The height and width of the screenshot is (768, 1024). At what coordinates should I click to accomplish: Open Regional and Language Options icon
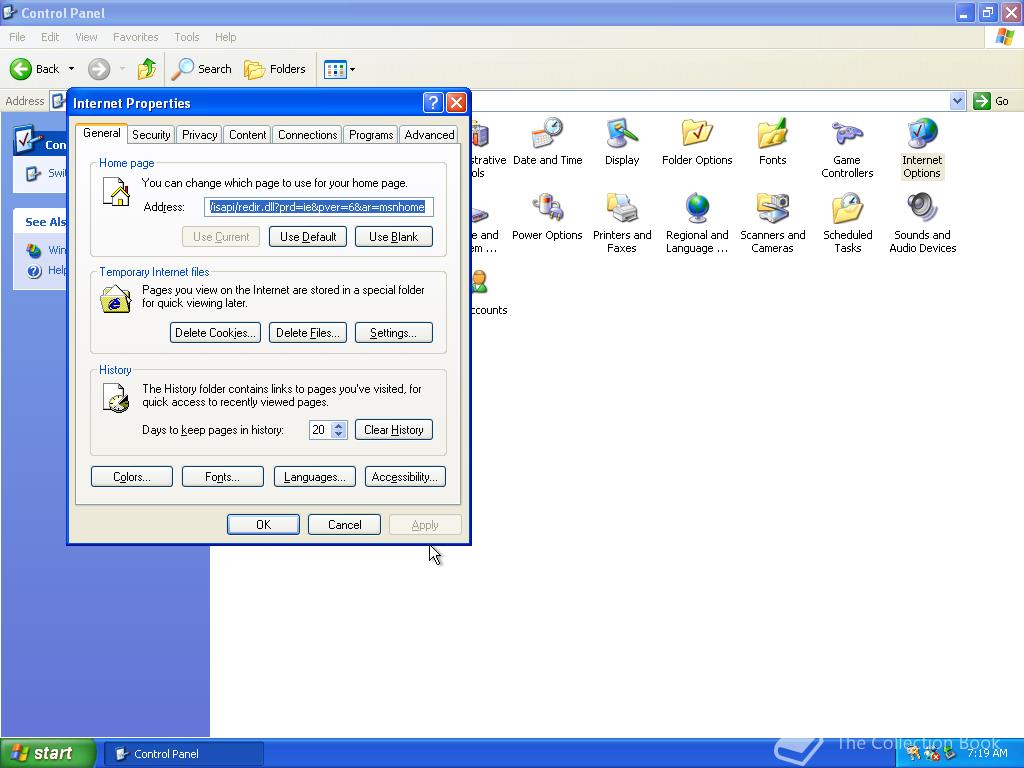point(697,223)
